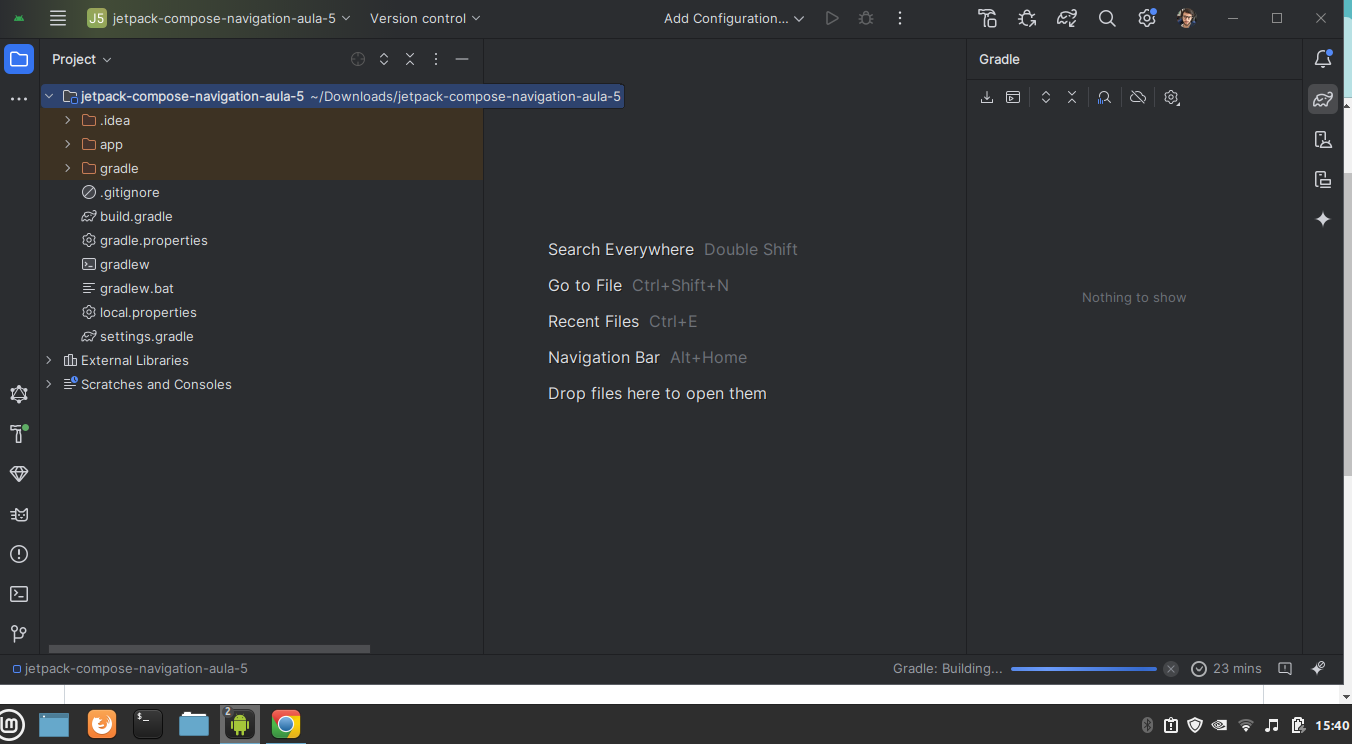
Task: Open Logcat tool window
Action: coord(19,514)
